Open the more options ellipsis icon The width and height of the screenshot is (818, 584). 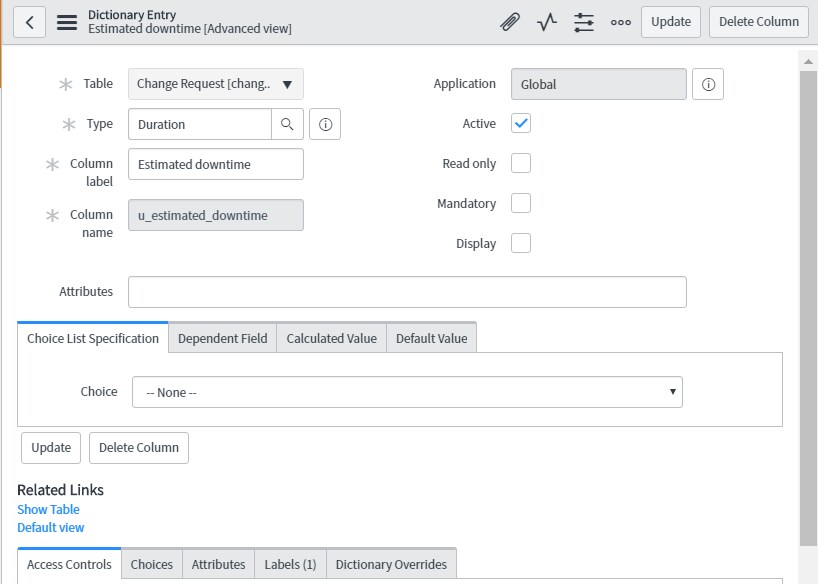coord(621,22)
